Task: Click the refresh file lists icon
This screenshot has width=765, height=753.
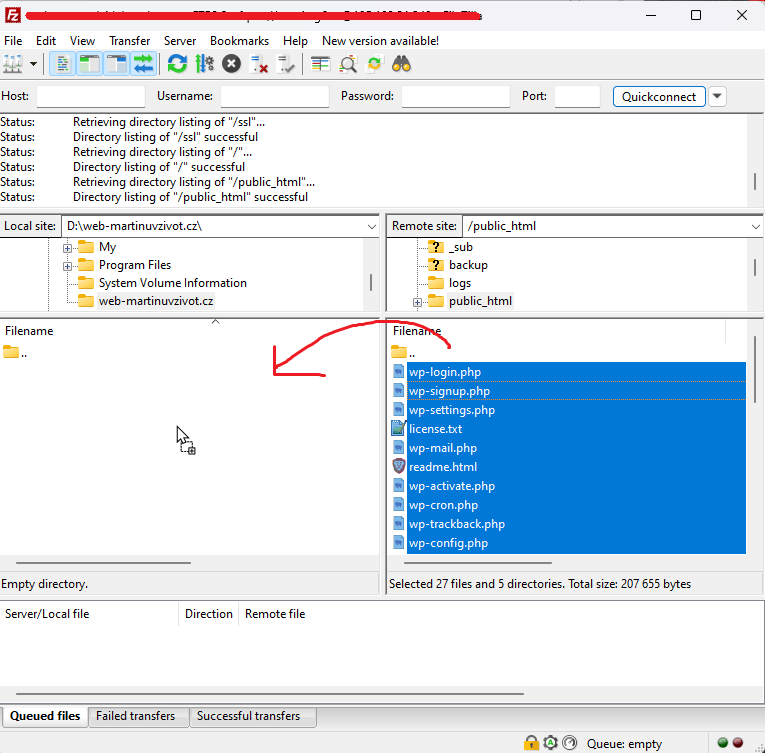Action: click(x=177, y=64)
